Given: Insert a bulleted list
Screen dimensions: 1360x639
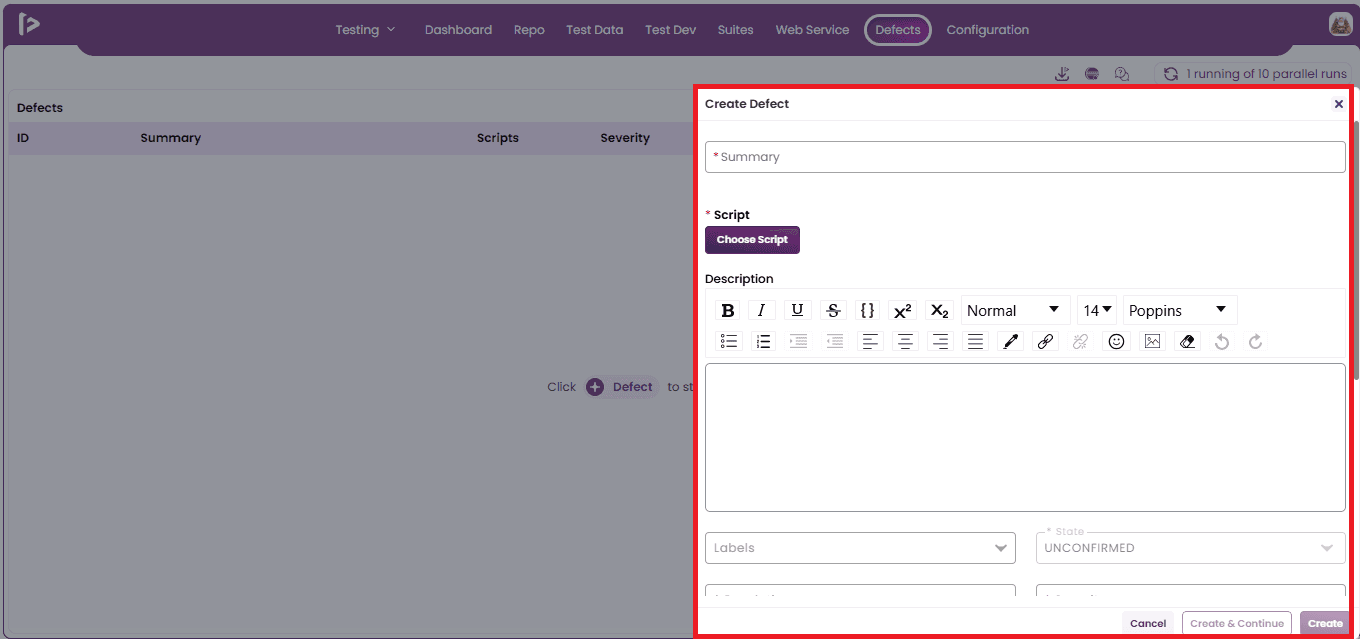Looking at the screenshot, I should point(730,341).
